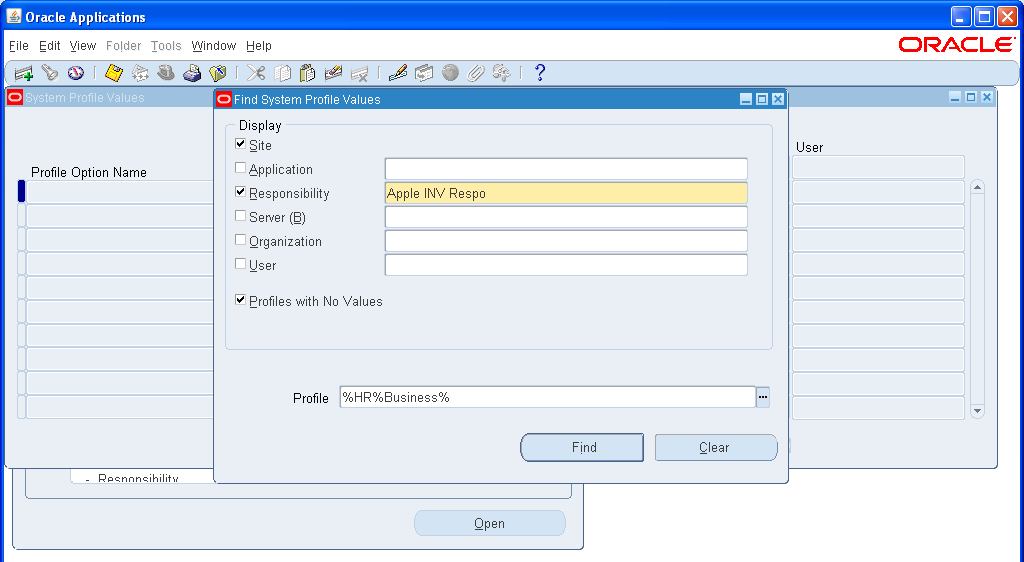Open the File menu
This screenshot has width=1024, height=562.
click(x=19, y=46)
